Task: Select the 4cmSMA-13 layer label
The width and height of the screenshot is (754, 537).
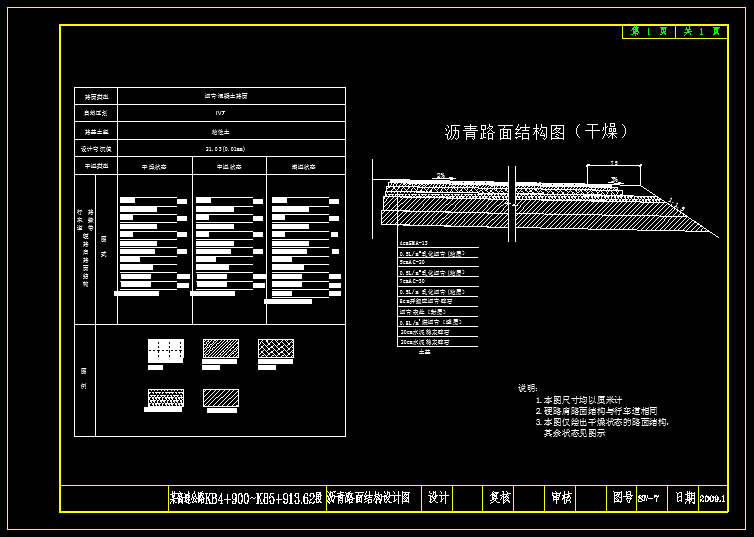Action: 415,243
